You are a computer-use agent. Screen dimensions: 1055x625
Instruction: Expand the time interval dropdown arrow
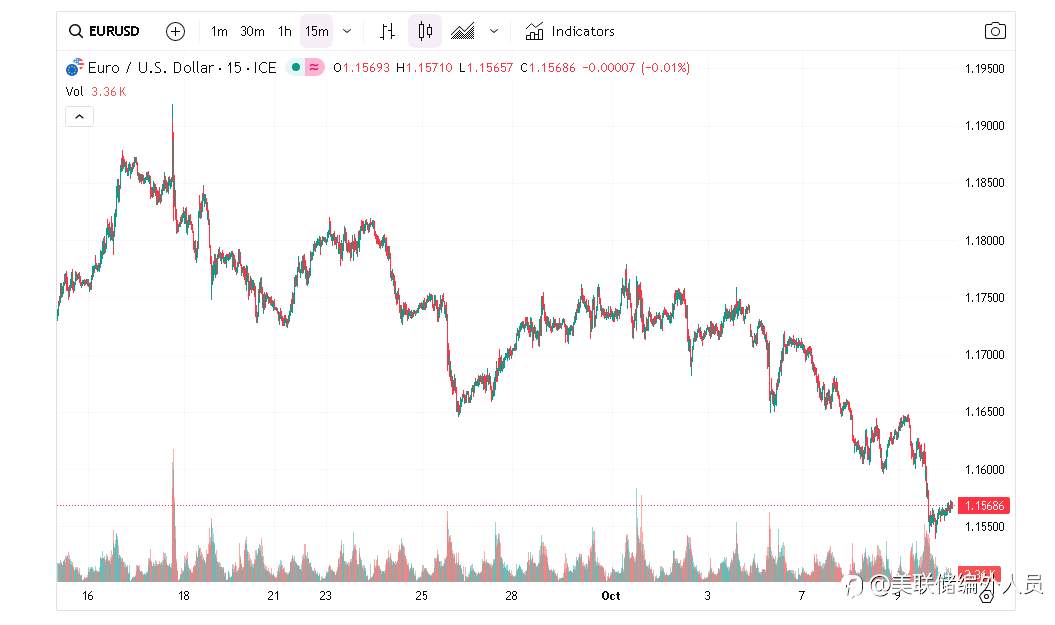click(x=347, y=31)
